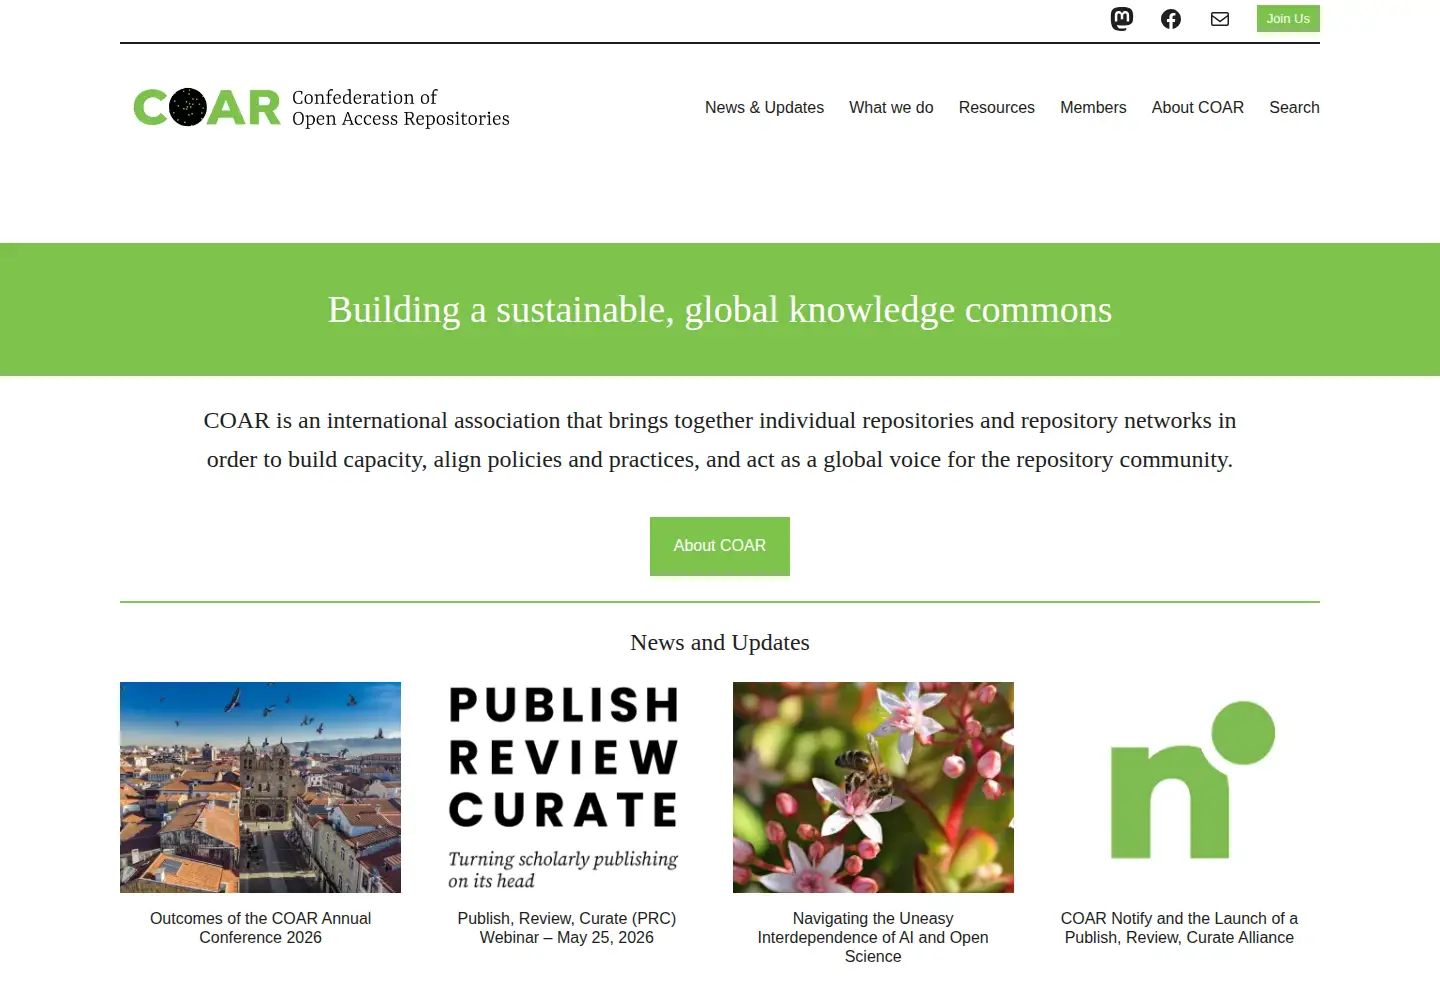Image resolution: width=1440 pixels, height=1000 pixels.
Task: Open About COAR in the navigation bar
Action: [1198, 107]
